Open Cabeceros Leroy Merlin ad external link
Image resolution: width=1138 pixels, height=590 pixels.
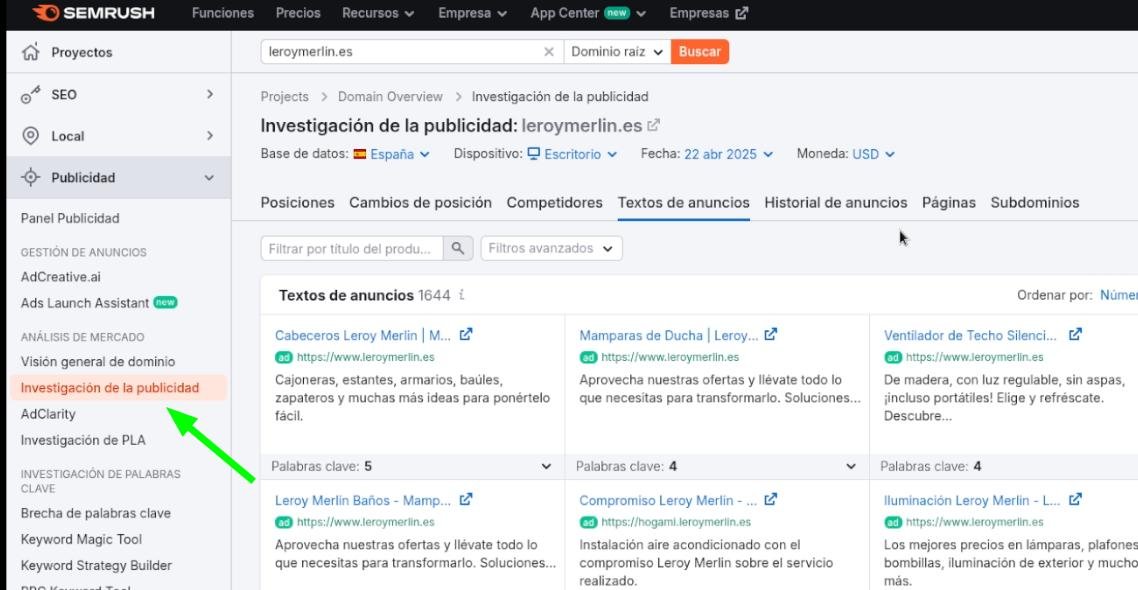(x=466, y=335)
